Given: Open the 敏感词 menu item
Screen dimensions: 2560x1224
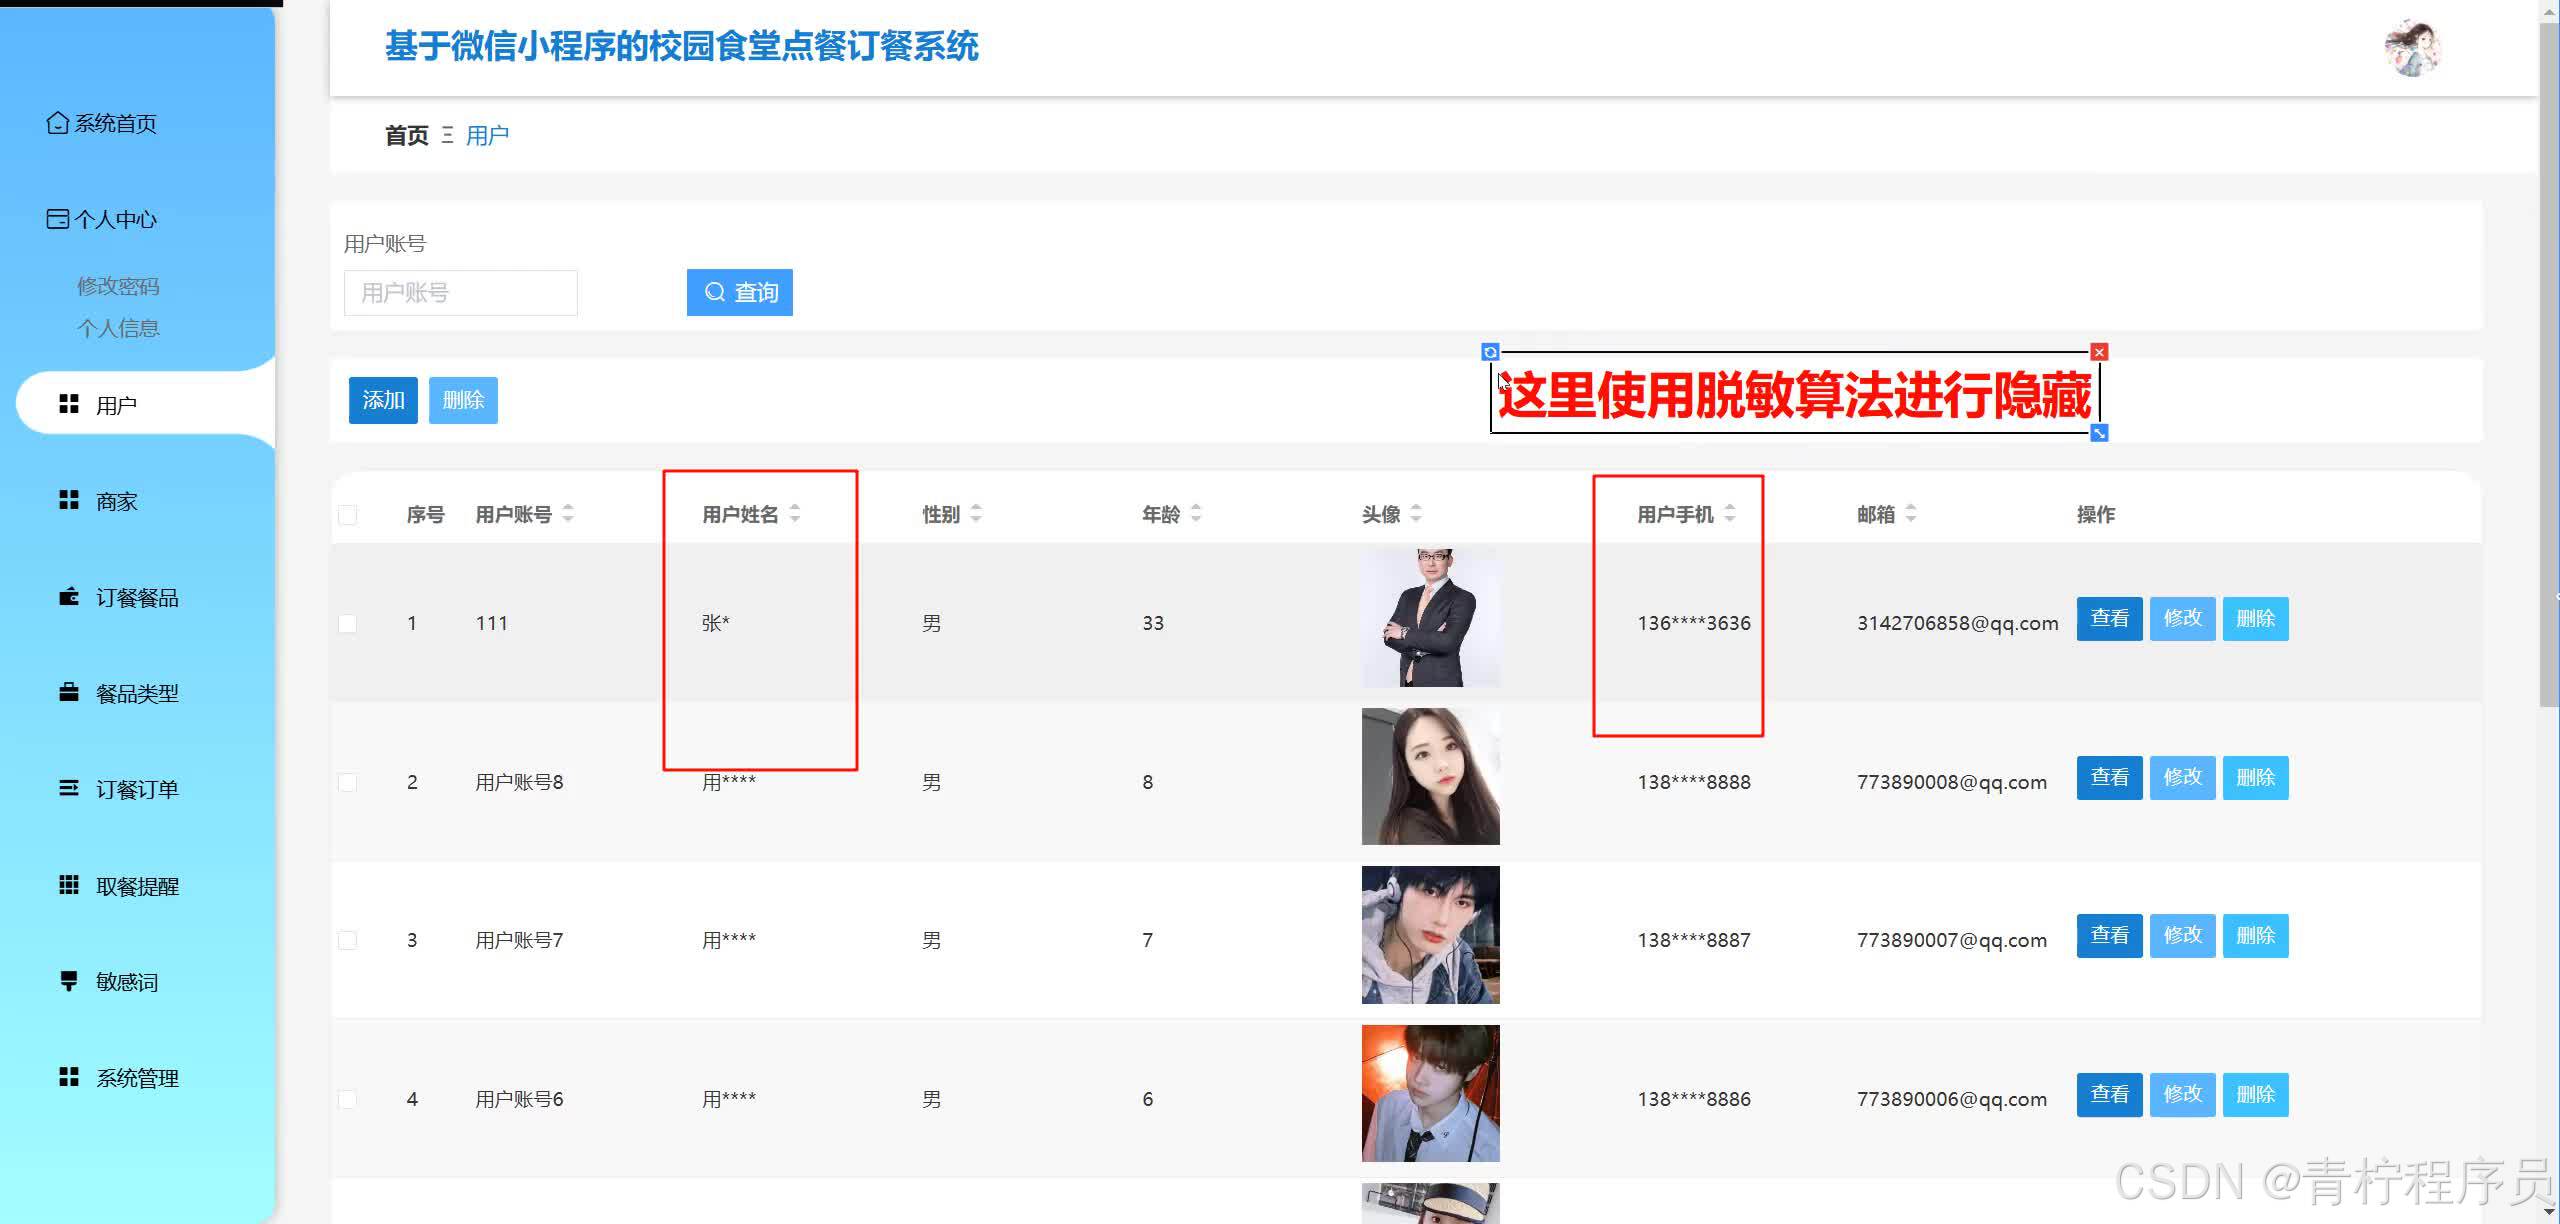Looking at the screenshot, I should click(126, 982).
